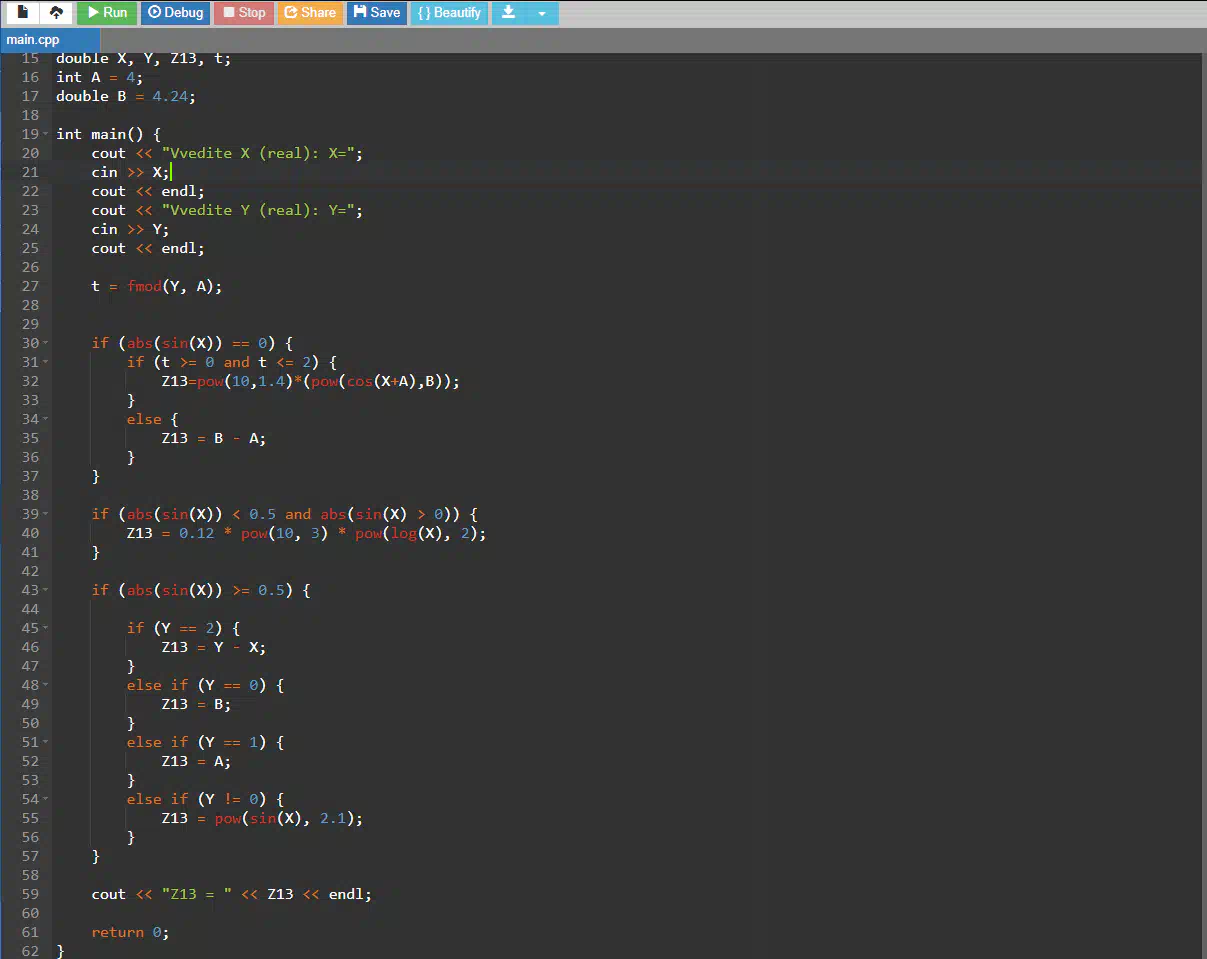The width and height of the screenshot is (1207, 959).
Task: Click line number 62 in the gutter
Action: tap(29, 951)
